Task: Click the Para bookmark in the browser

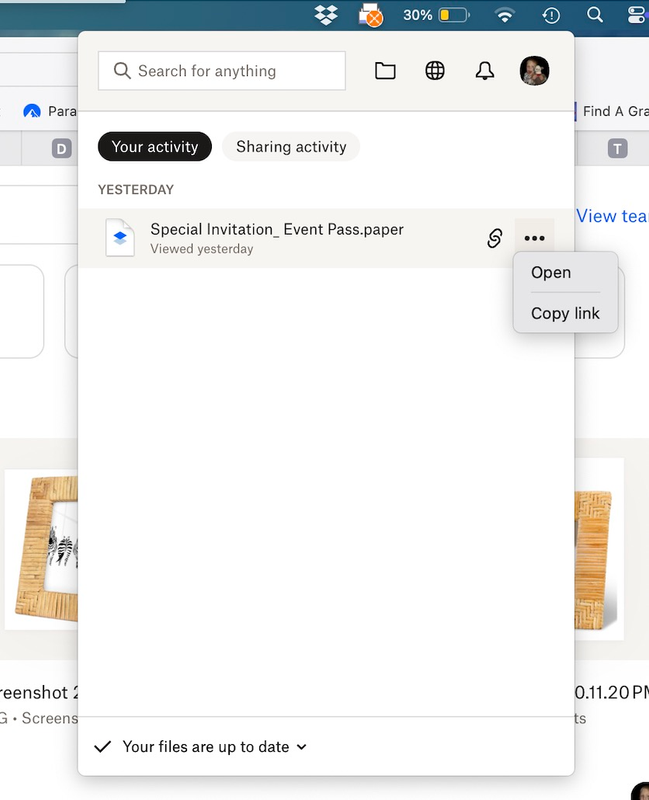Action: click(x=50, y=111)
